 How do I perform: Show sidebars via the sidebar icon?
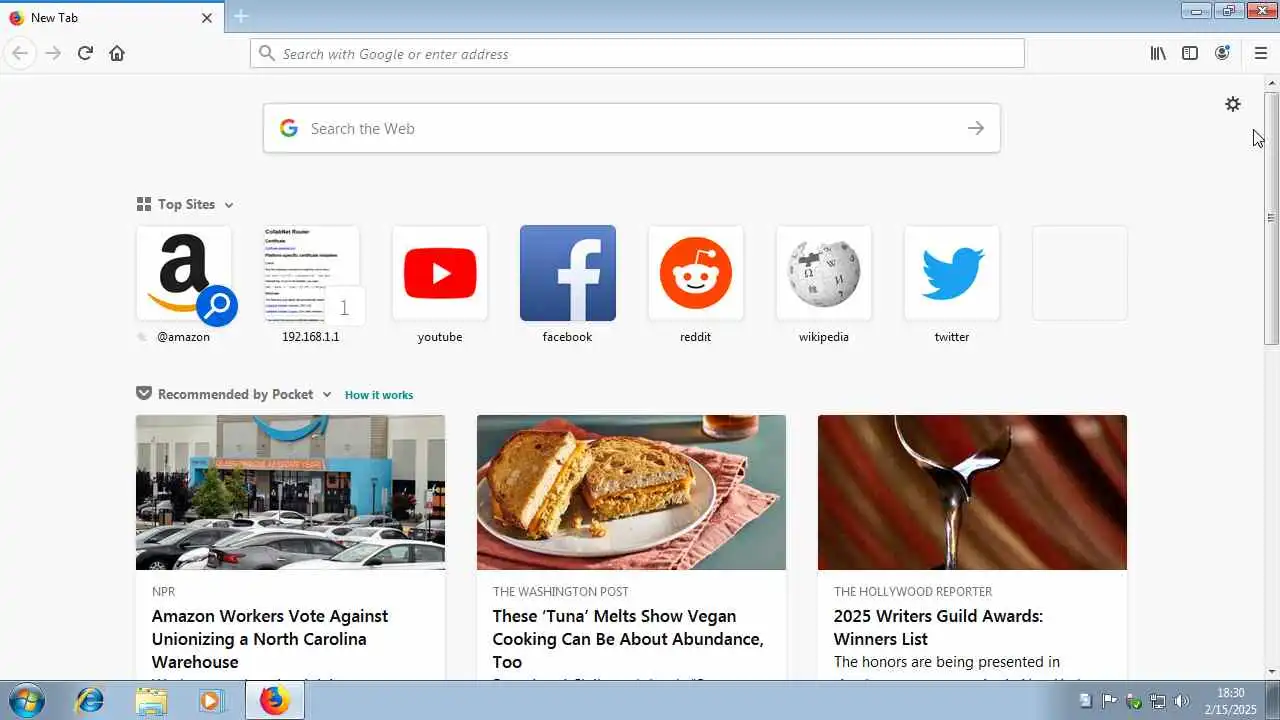[x=1190, y=53]
